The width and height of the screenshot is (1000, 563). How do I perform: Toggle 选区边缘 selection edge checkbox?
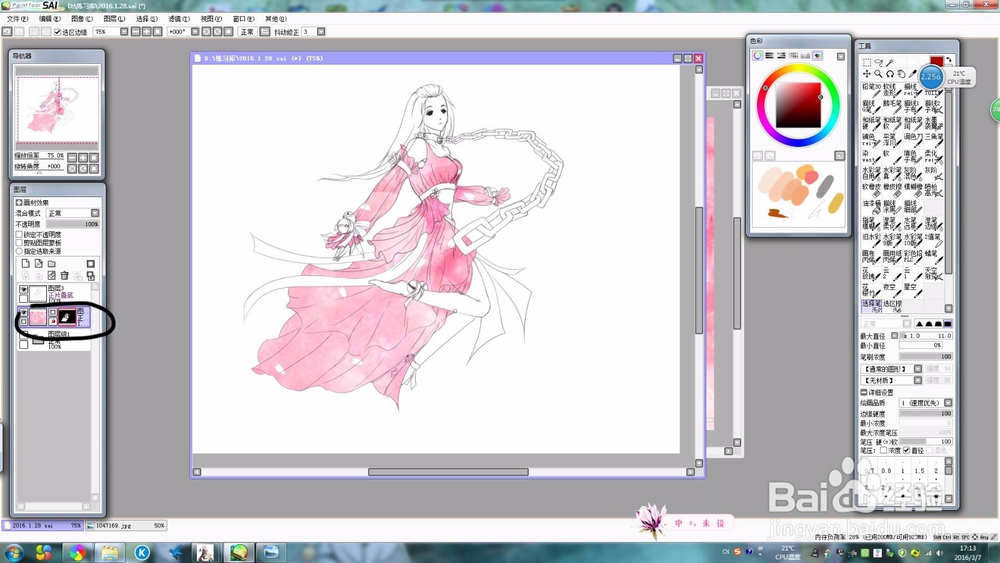(57, 32)
